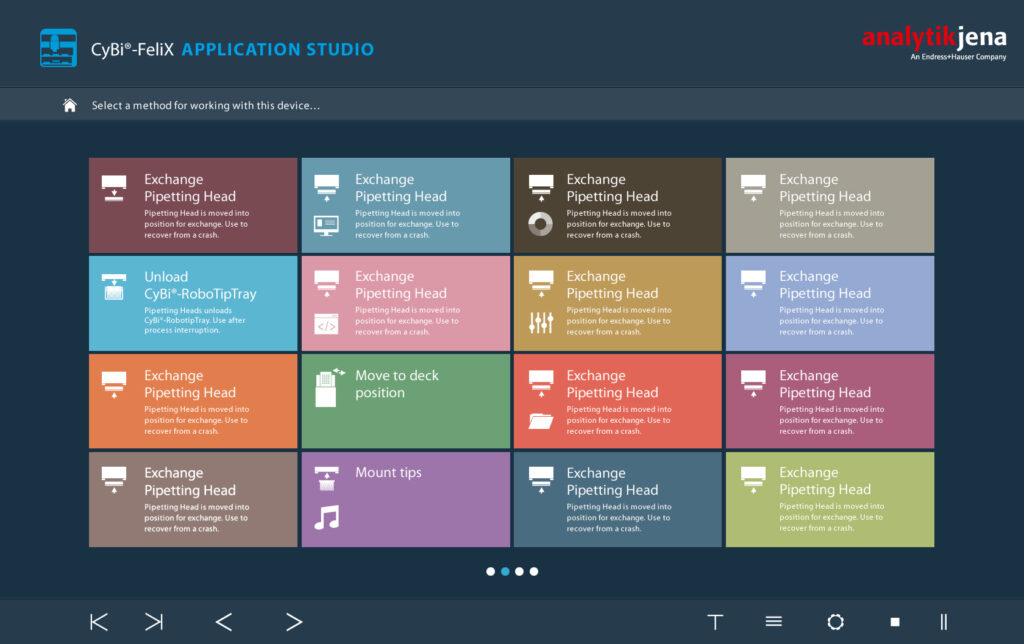Jump to the last page of methods
The height and width of the screenshot is (644, 1024).
coord(154,622)
